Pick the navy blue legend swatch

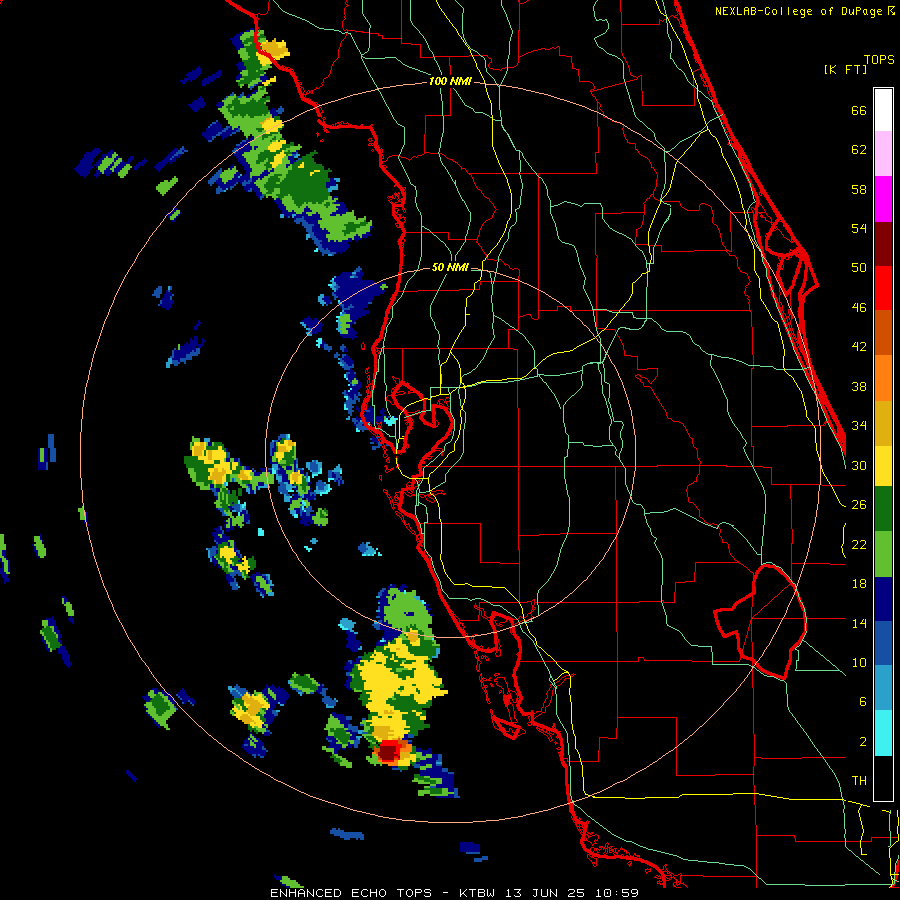click(x=883, y=599)
